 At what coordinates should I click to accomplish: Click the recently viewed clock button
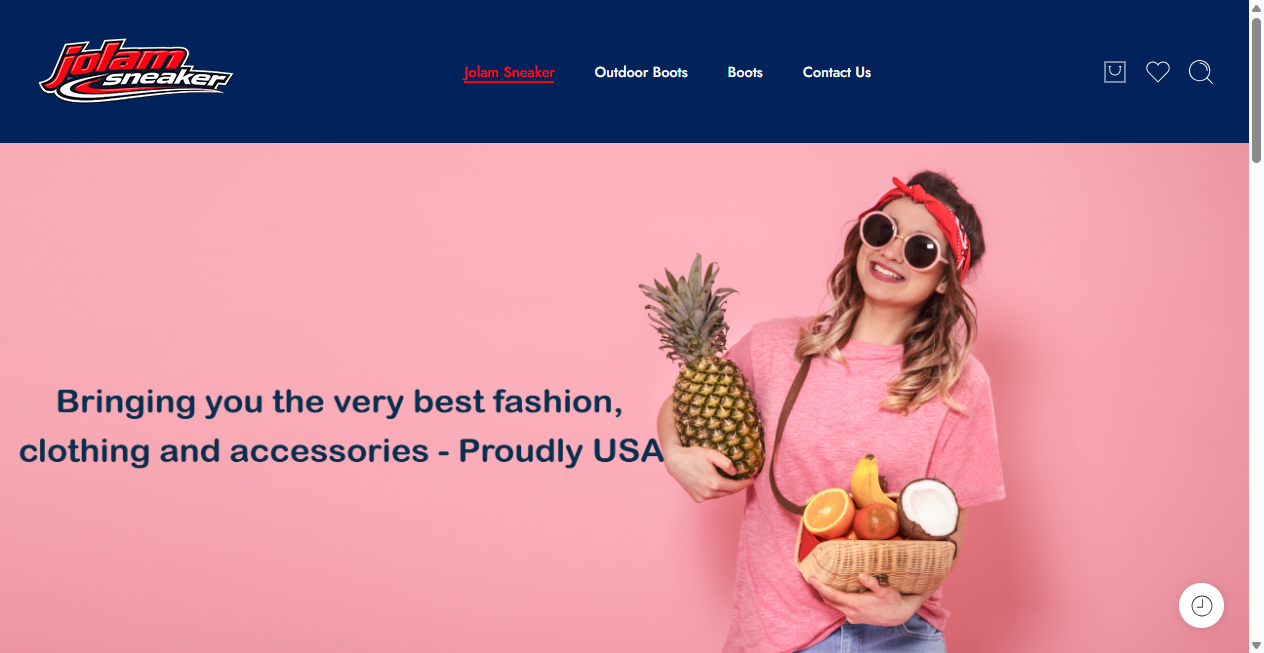coord(1201,605)
